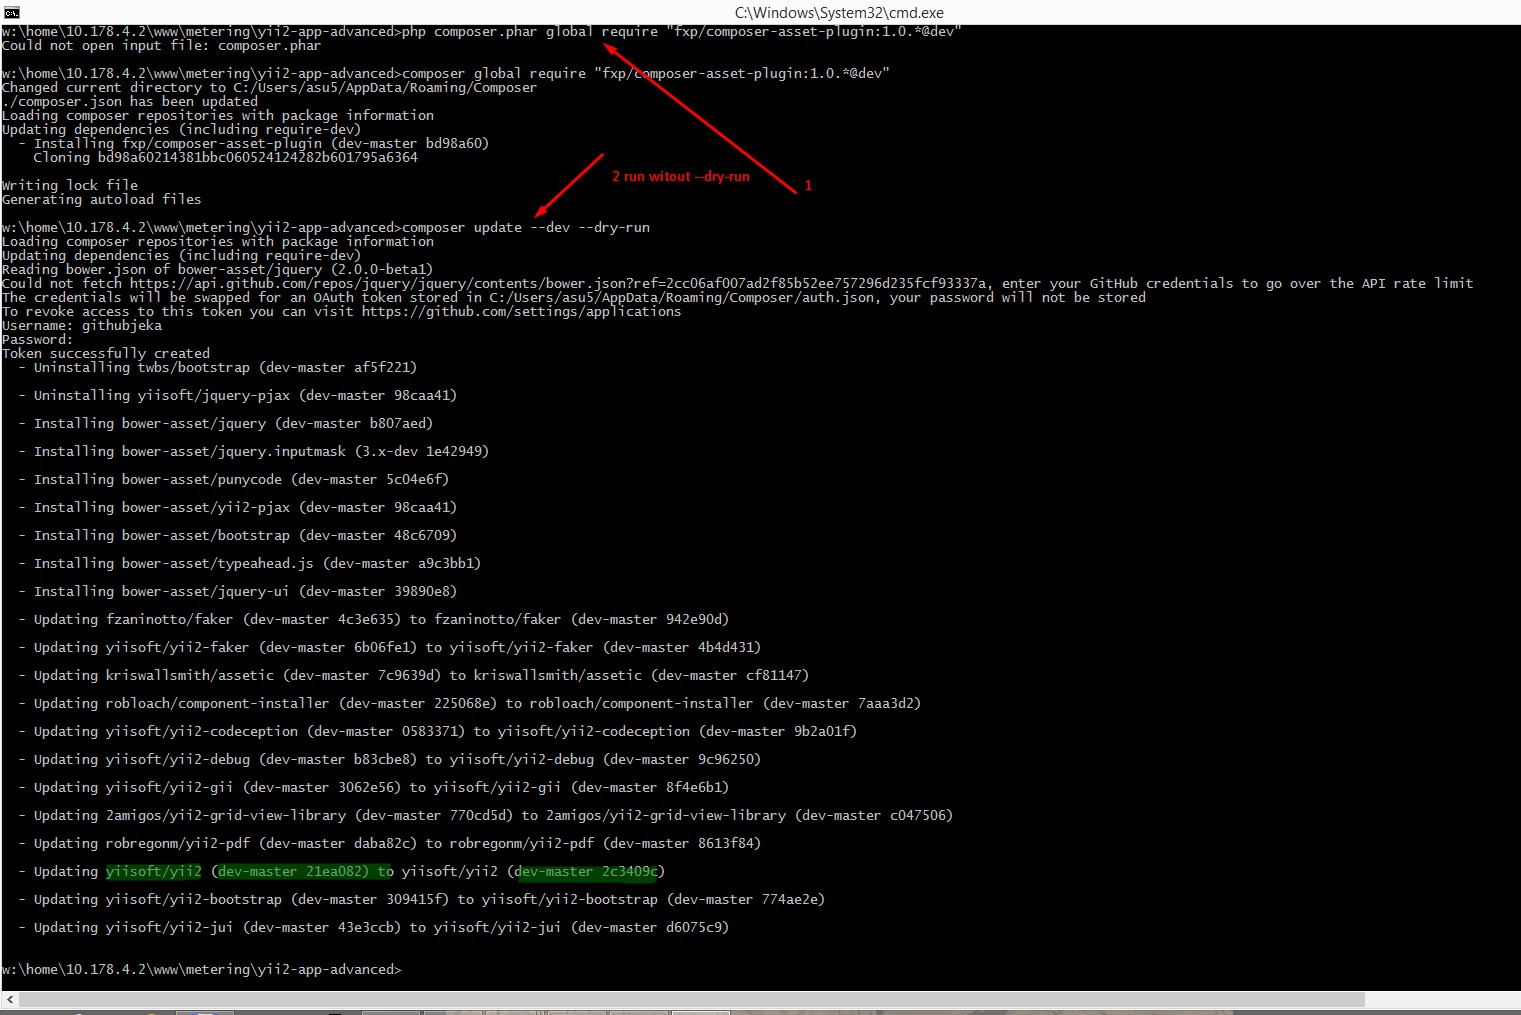The width and height of the screenshot is (1521, 1015).
Task: Select the "bower-asset/jquery.inputmask (3.x-dev 1e42949)" line
Action: 262,451
